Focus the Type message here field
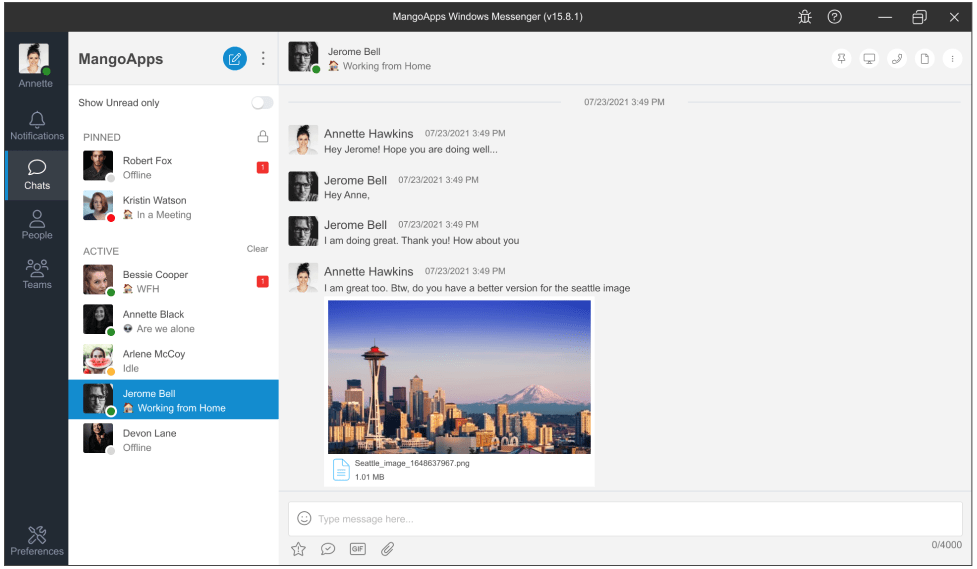This screenshot has width=977, height=569. [x=626, y=519]
